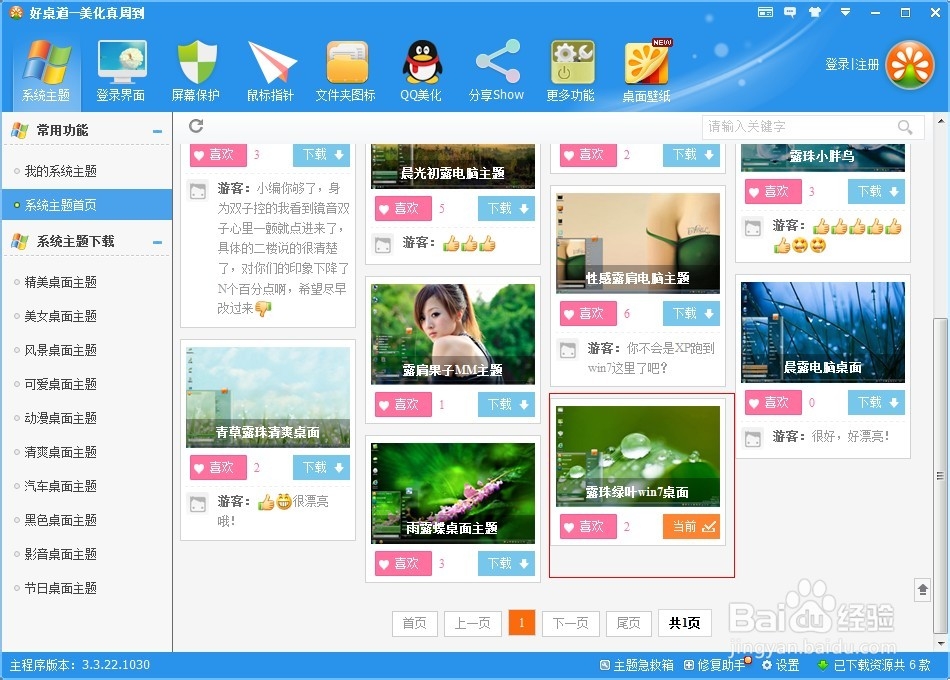Click the orange 当前 button
The width and height of the screenshot is (950, 680).
pyautogui.click(x=691, y=527)
